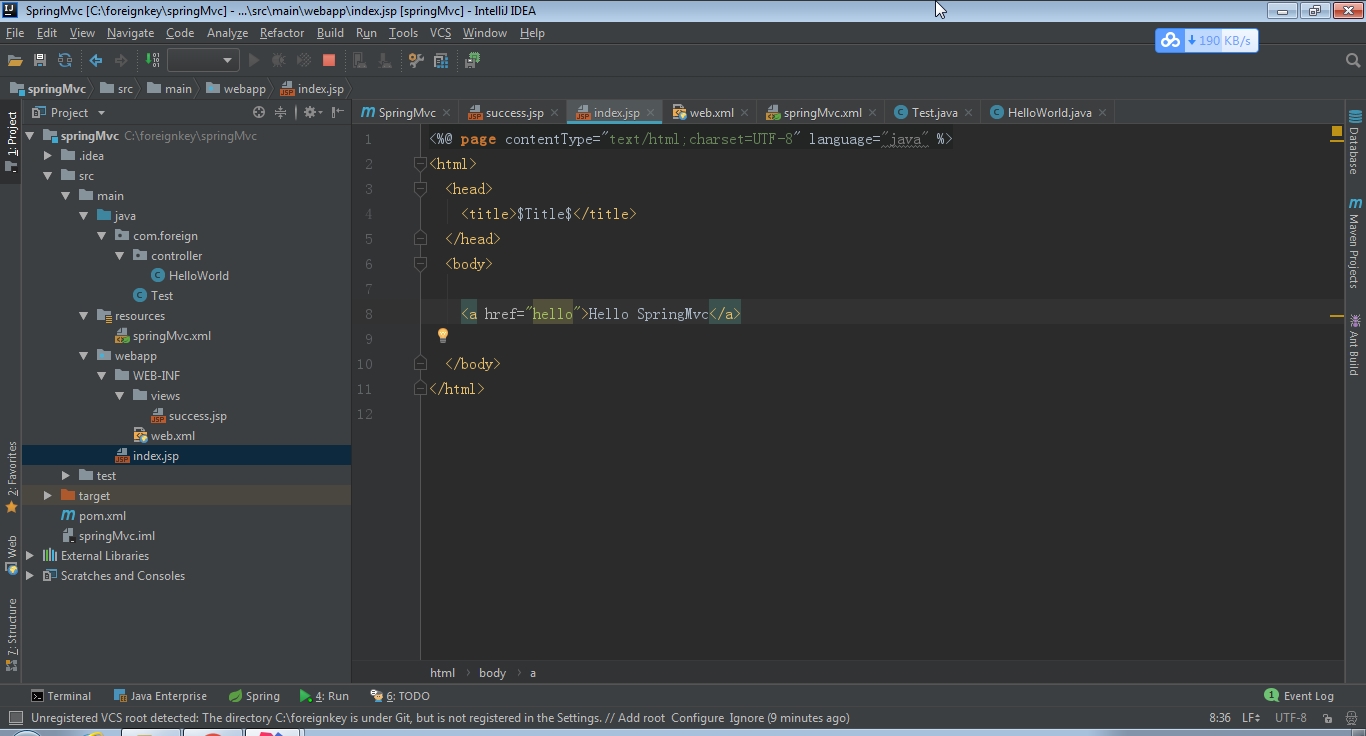Switch to the HelloWorld.java tab
The height and width of the screenshot is (736, 1366).
(x=1049, y=113)
